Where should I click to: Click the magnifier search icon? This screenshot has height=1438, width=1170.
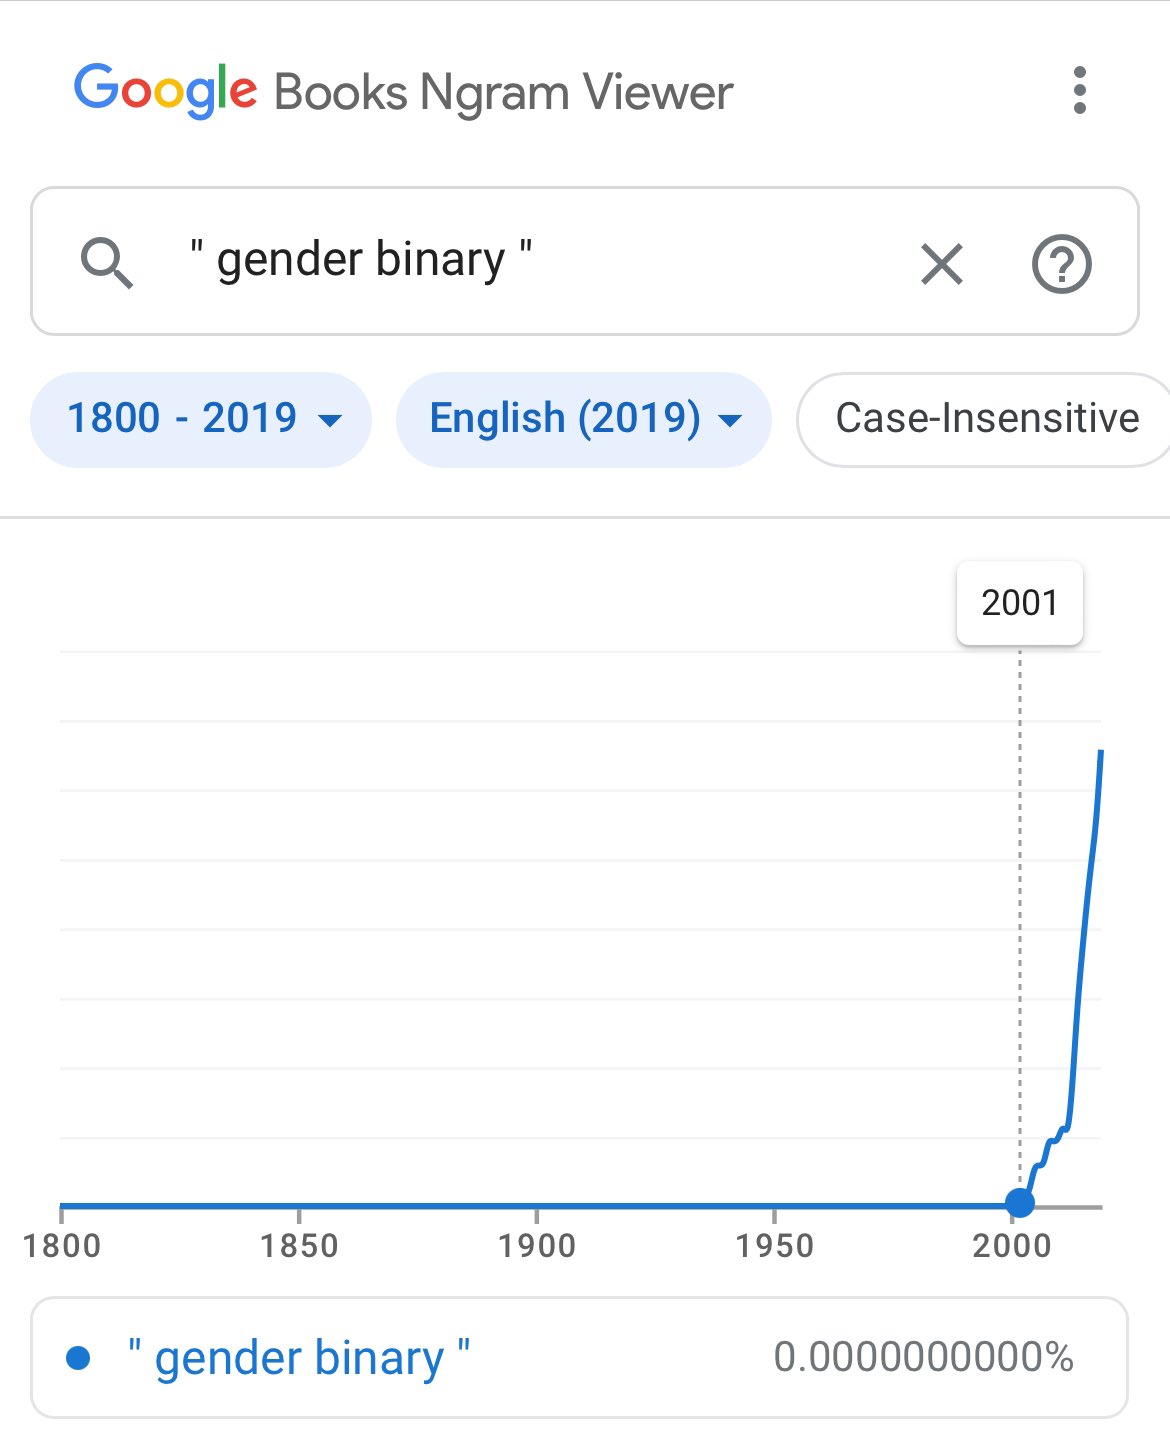point(106,263)
